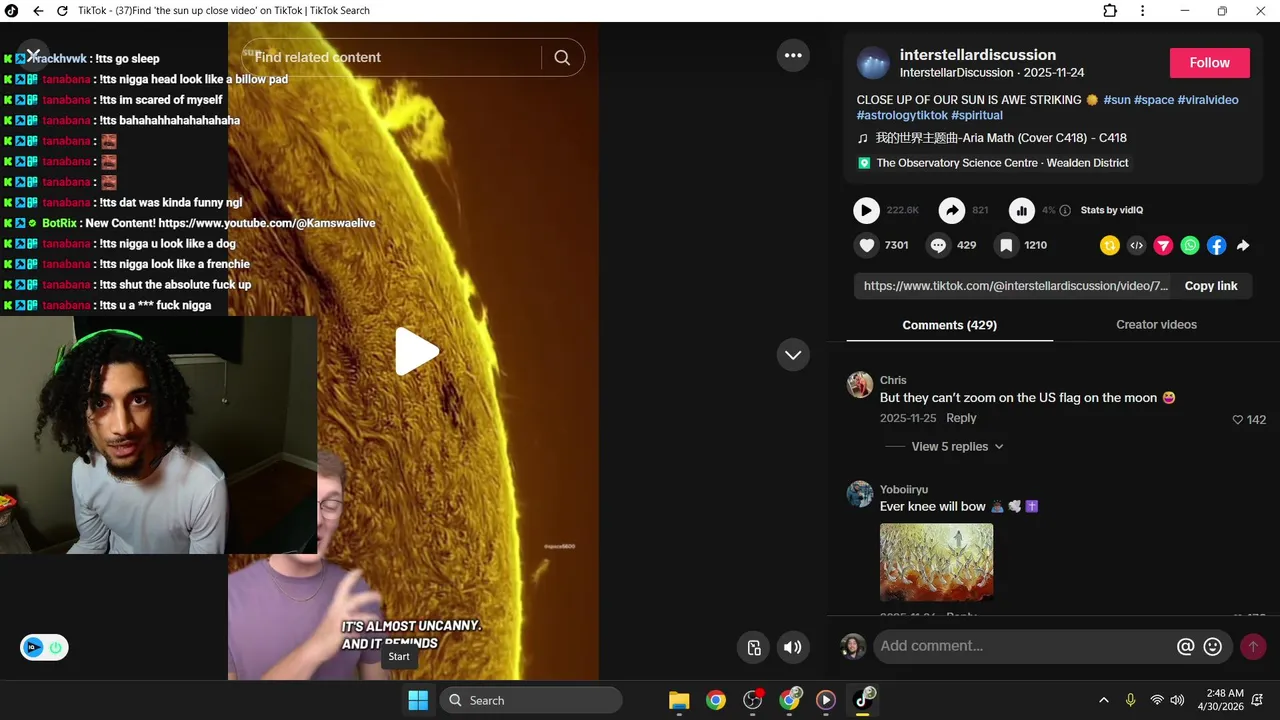Click the Stats by vidIQ label
Image resolution: width=1280 pixels, height=720 pixels.
[1112, 210]
